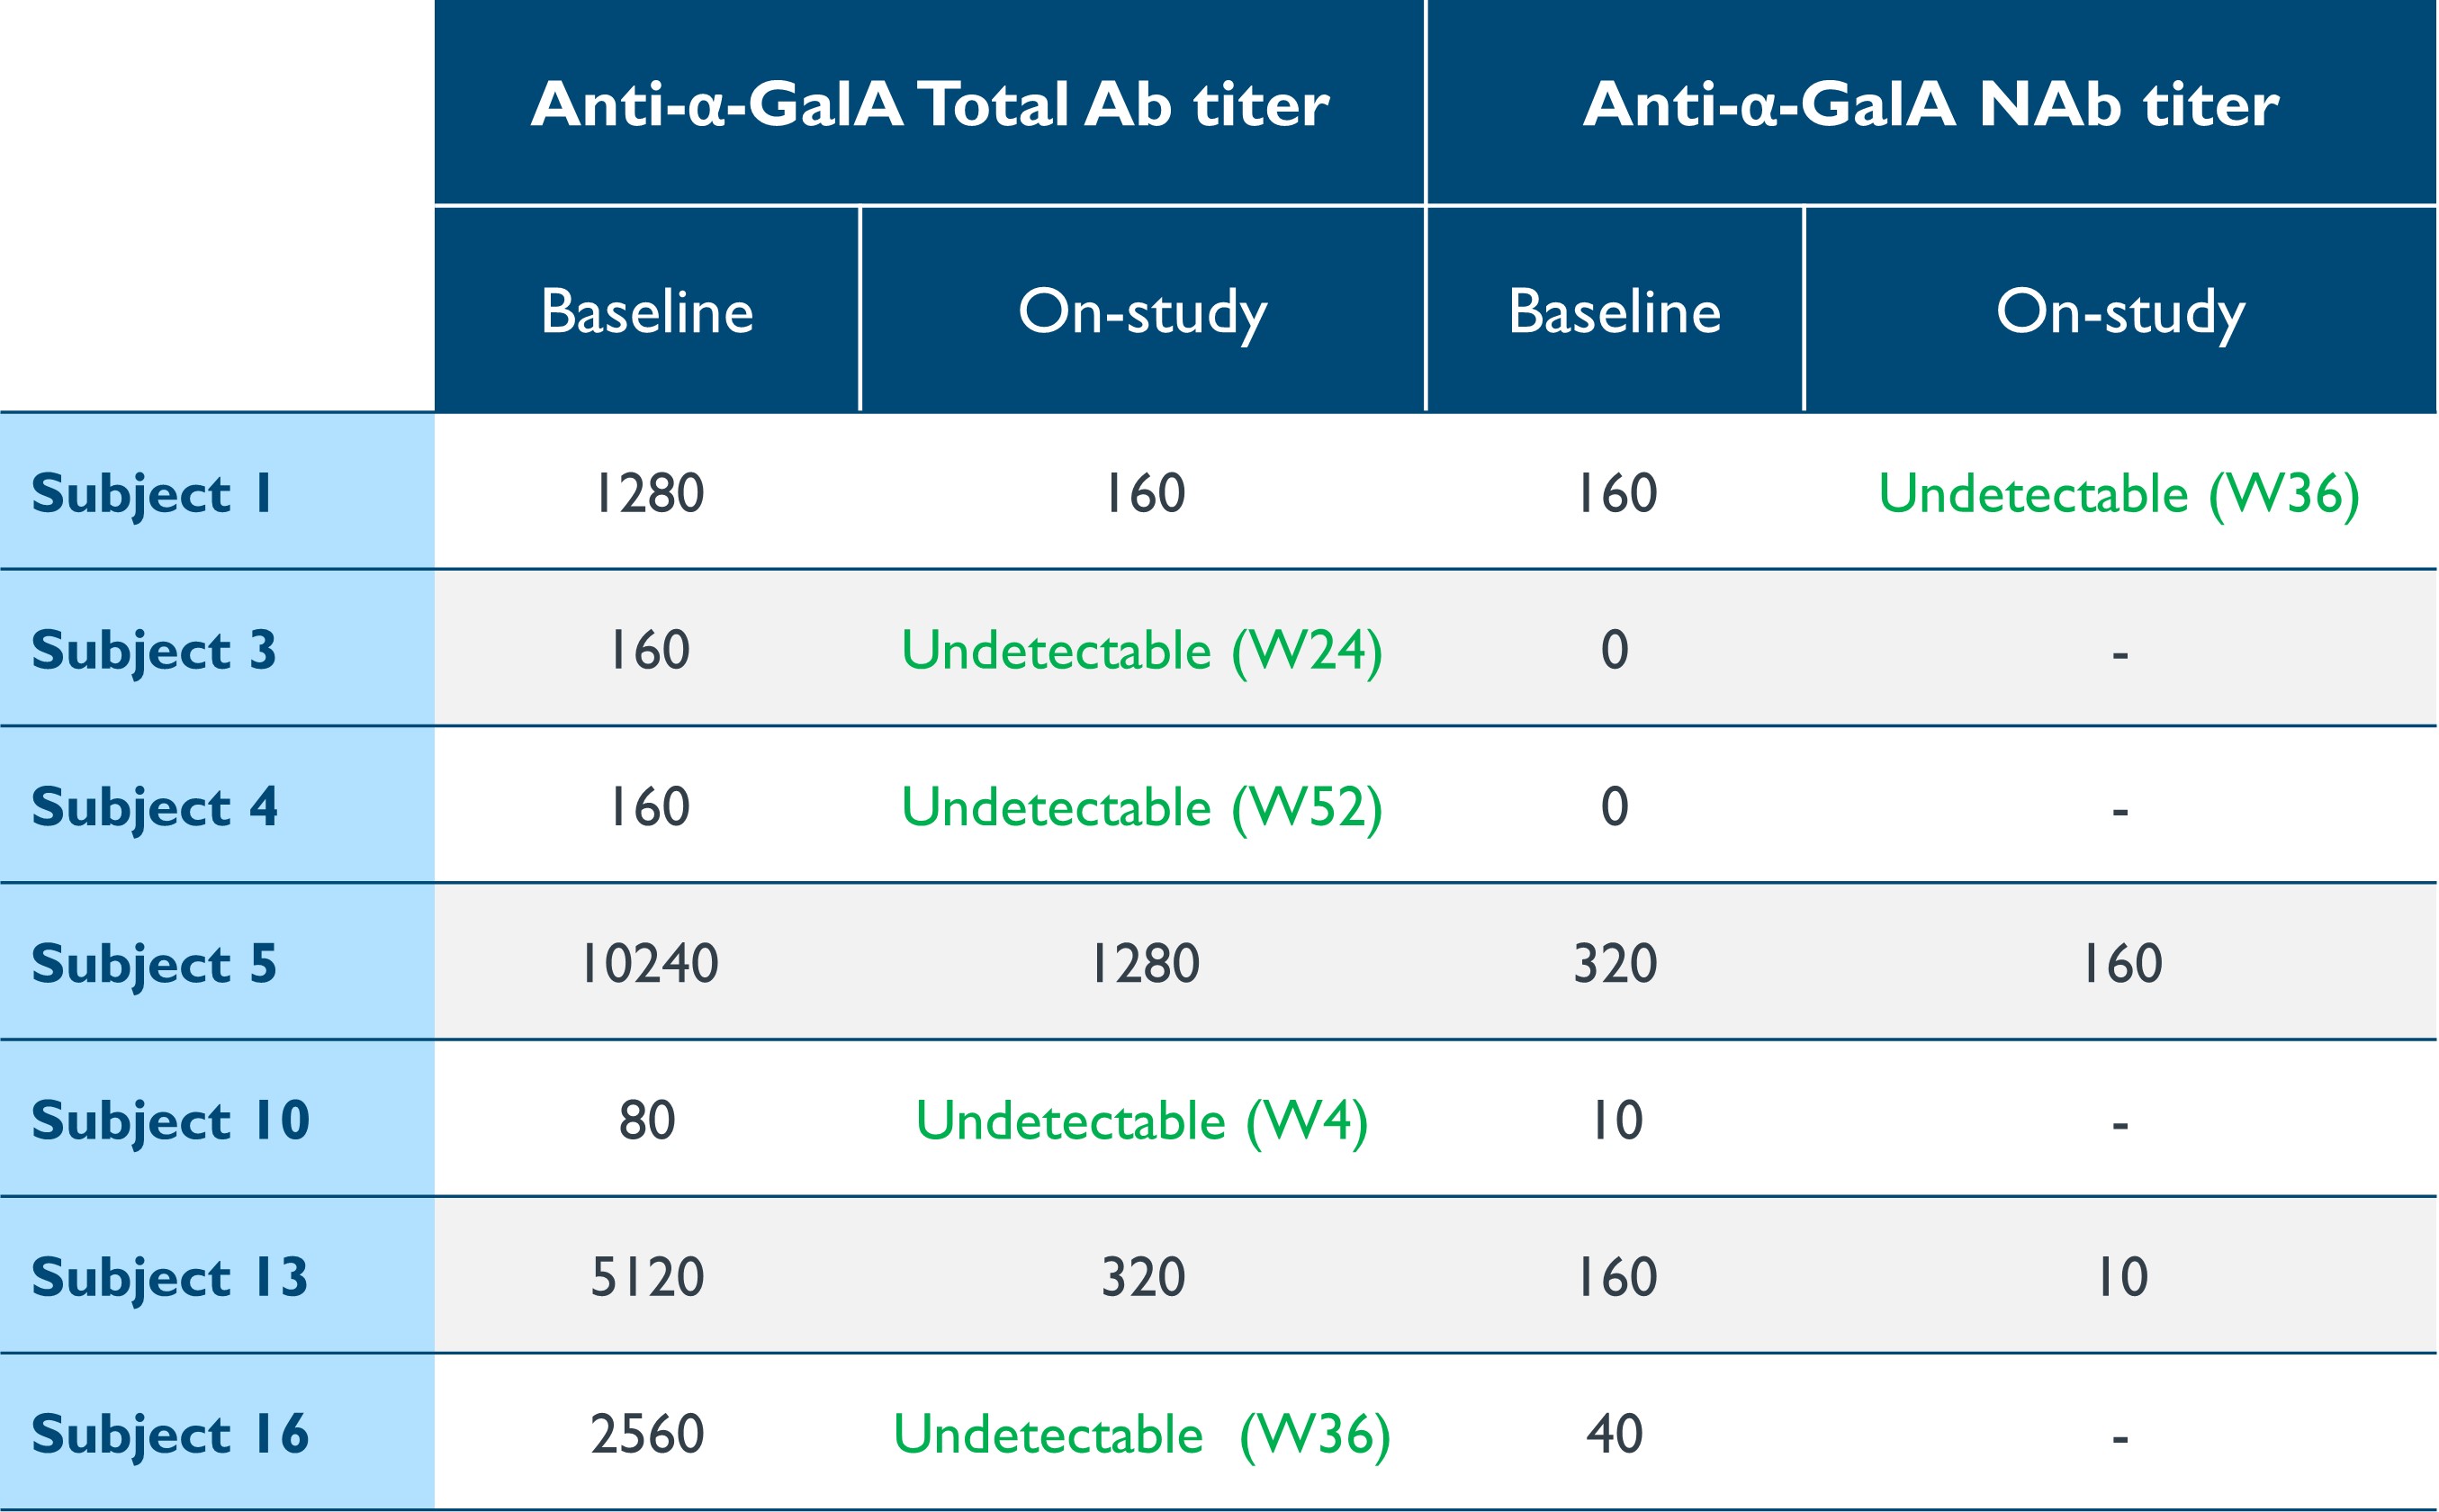Click the Undetectable (W52) cell
The height and width of the screenshot is (1512, 2439).
pos(1141,808)
